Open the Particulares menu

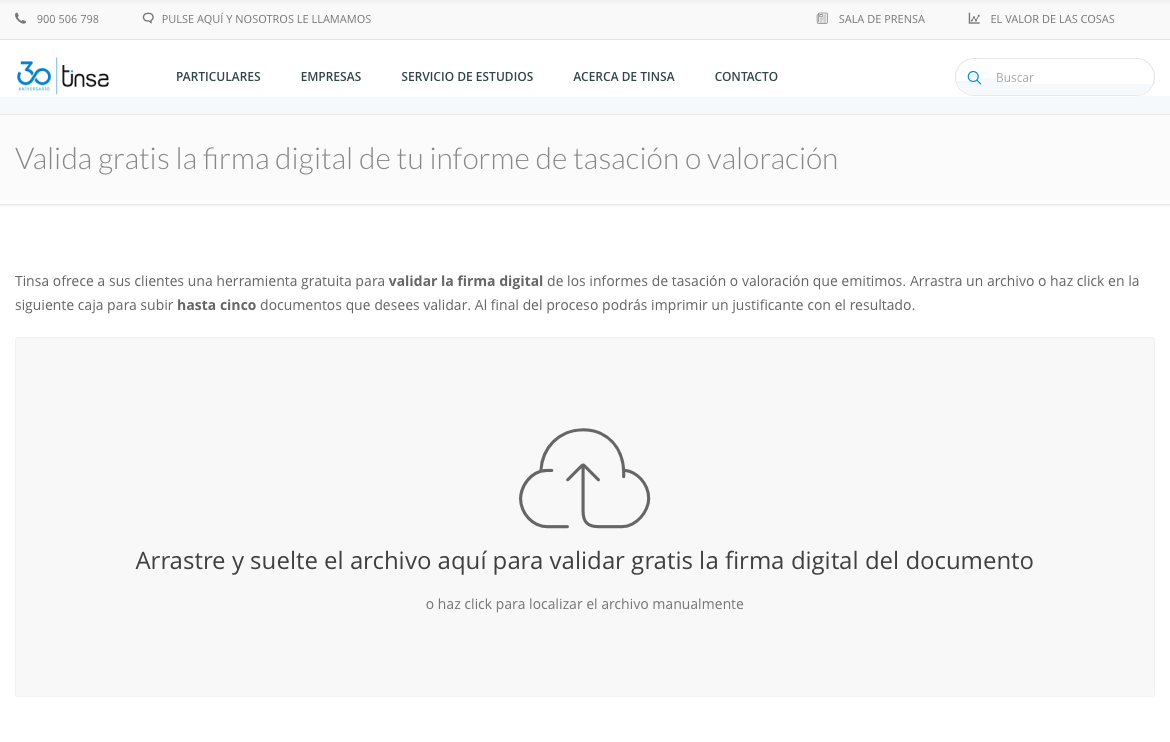218,77
